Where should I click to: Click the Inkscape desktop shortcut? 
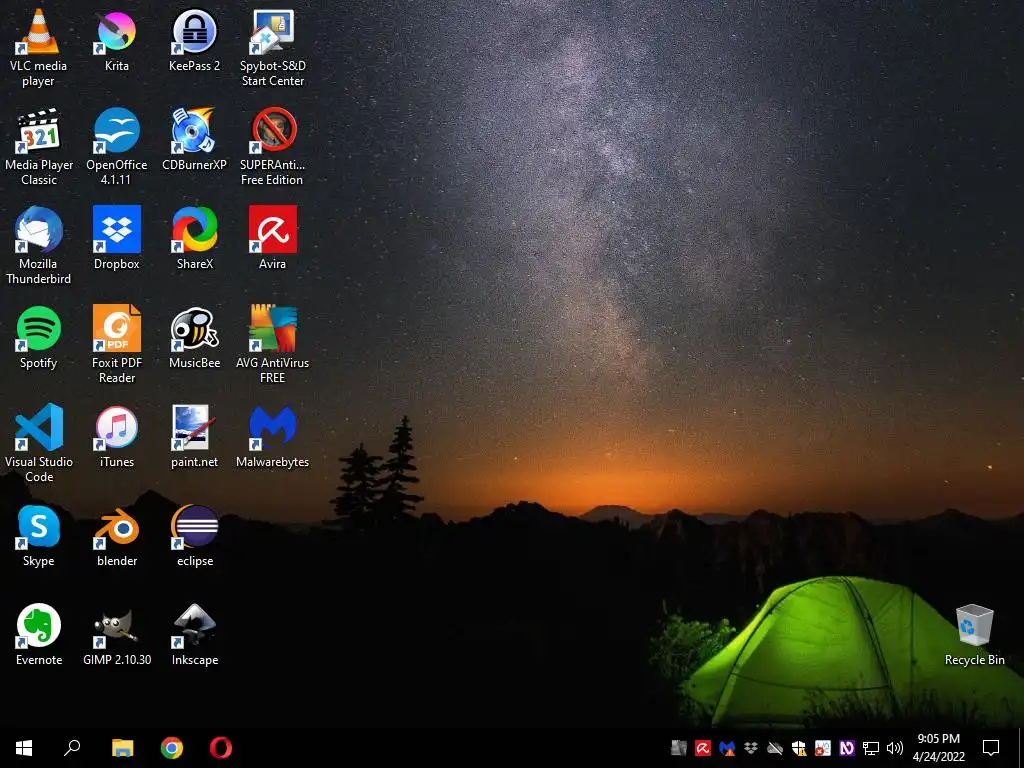(x=195, y=635)
